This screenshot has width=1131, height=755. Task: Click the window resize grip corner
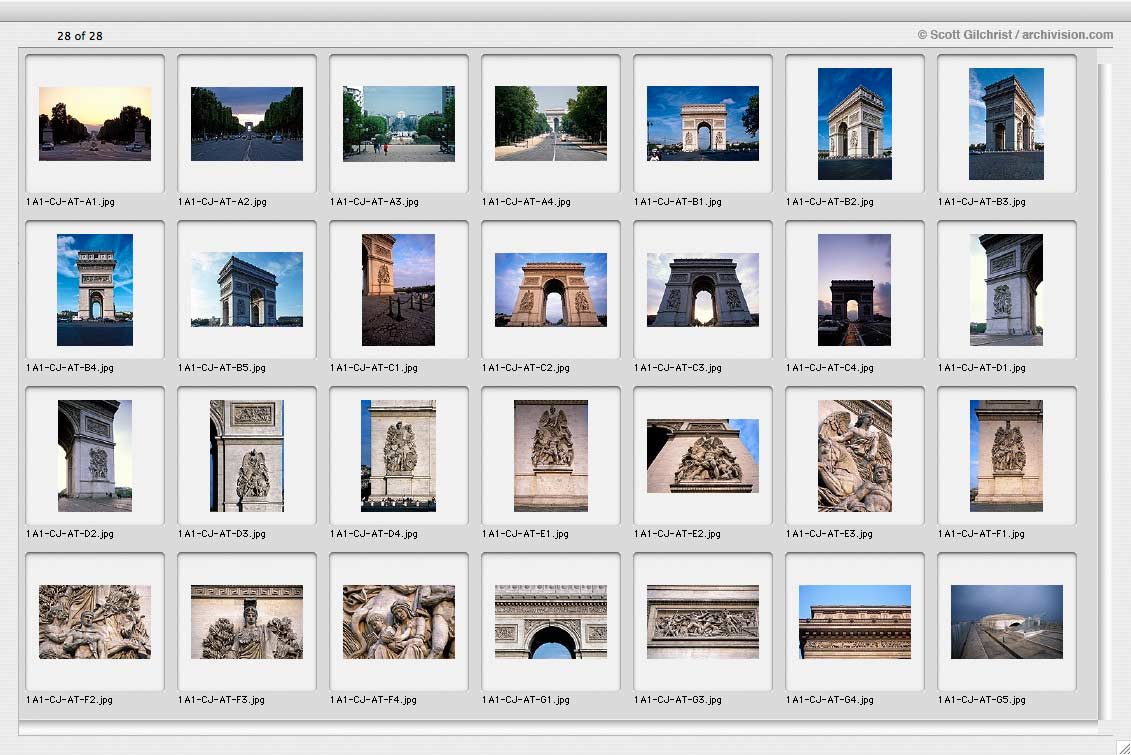[1124, 748]
